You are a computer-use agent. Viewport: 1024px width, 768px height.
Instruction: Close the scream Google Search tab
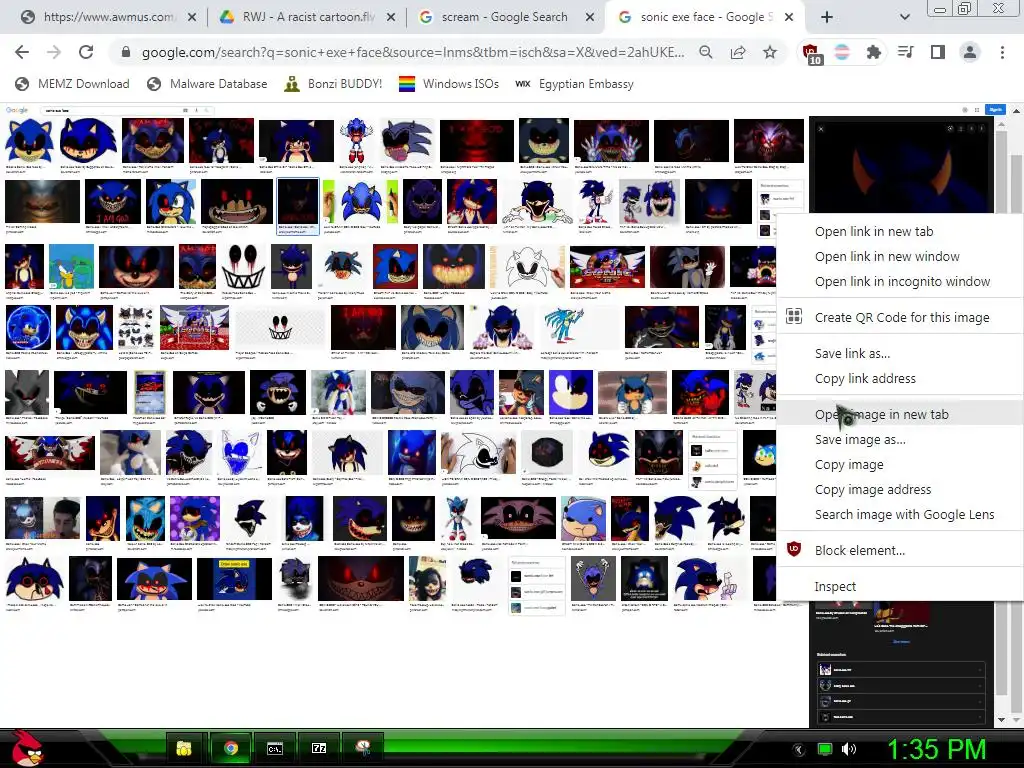[590, 18]
